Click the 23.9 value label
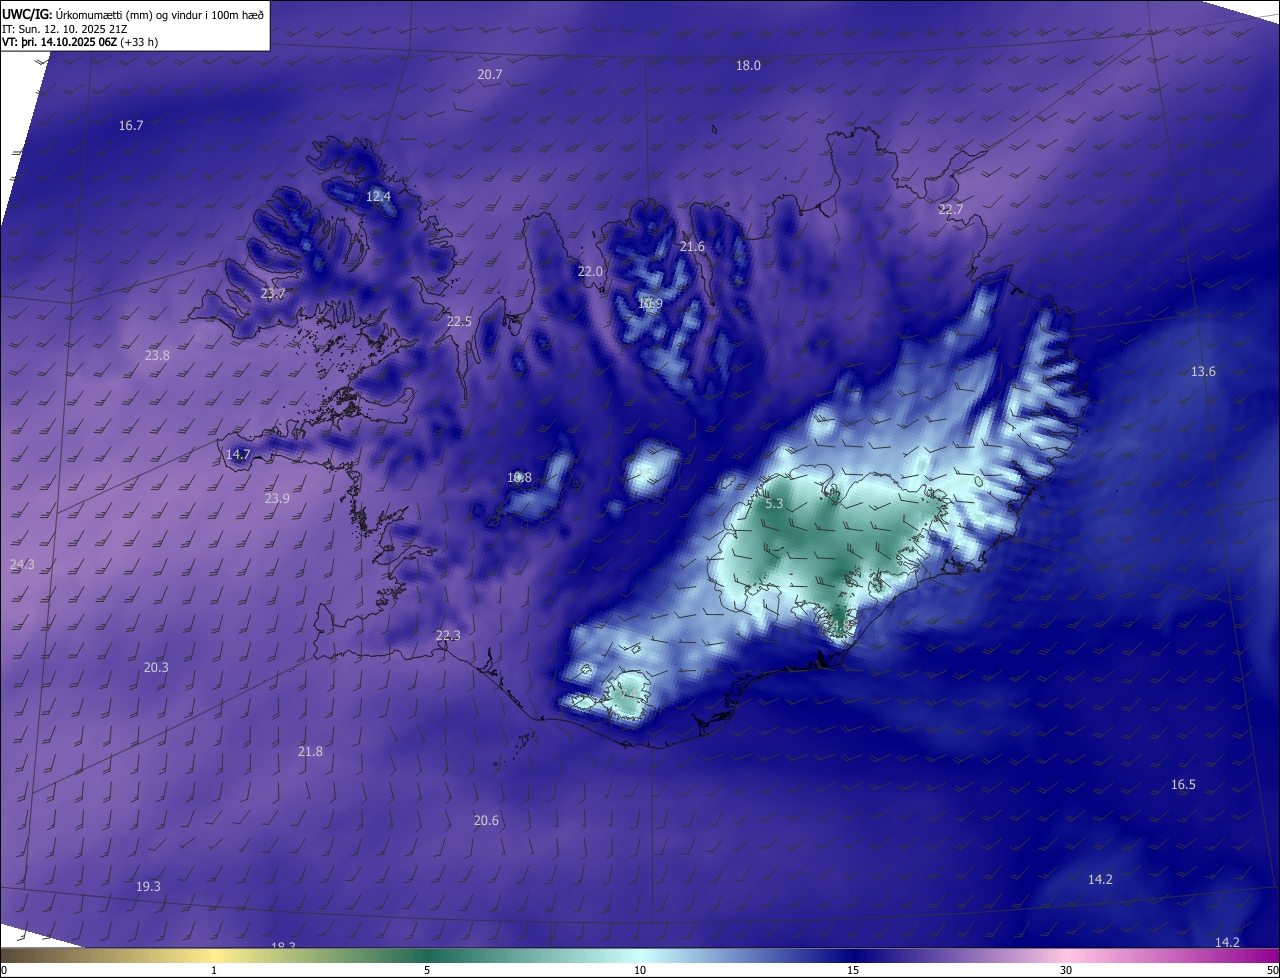The width and height of the screenshot is (1280, 978). tap(277, 498)
